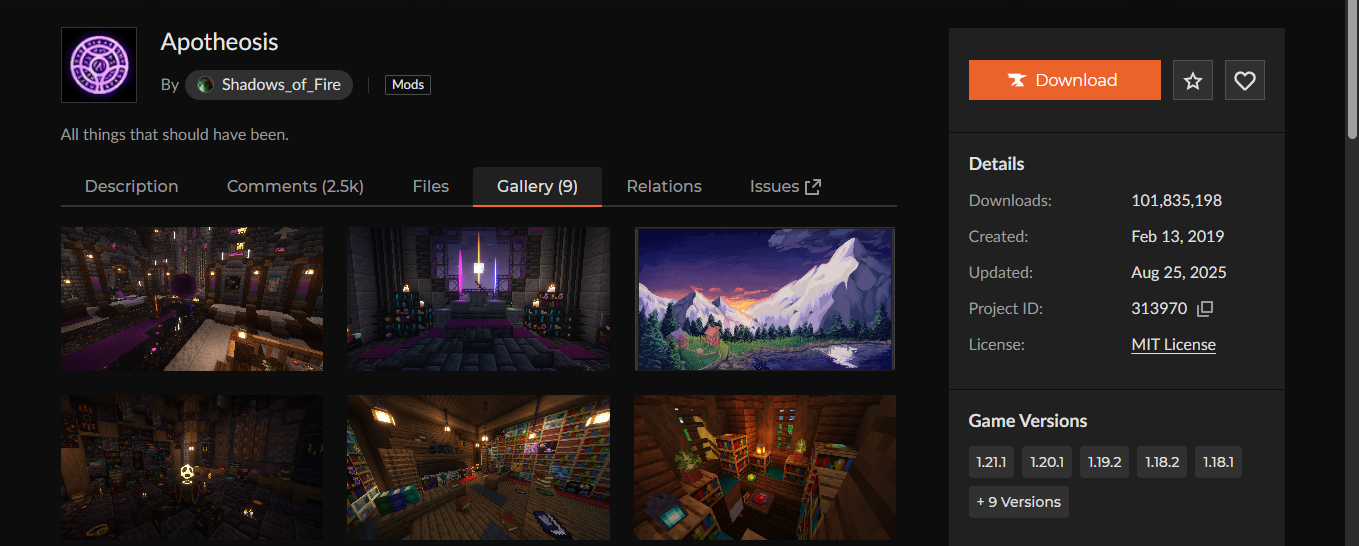
Task: Open the Issues external link
Action: click(785, 187)
